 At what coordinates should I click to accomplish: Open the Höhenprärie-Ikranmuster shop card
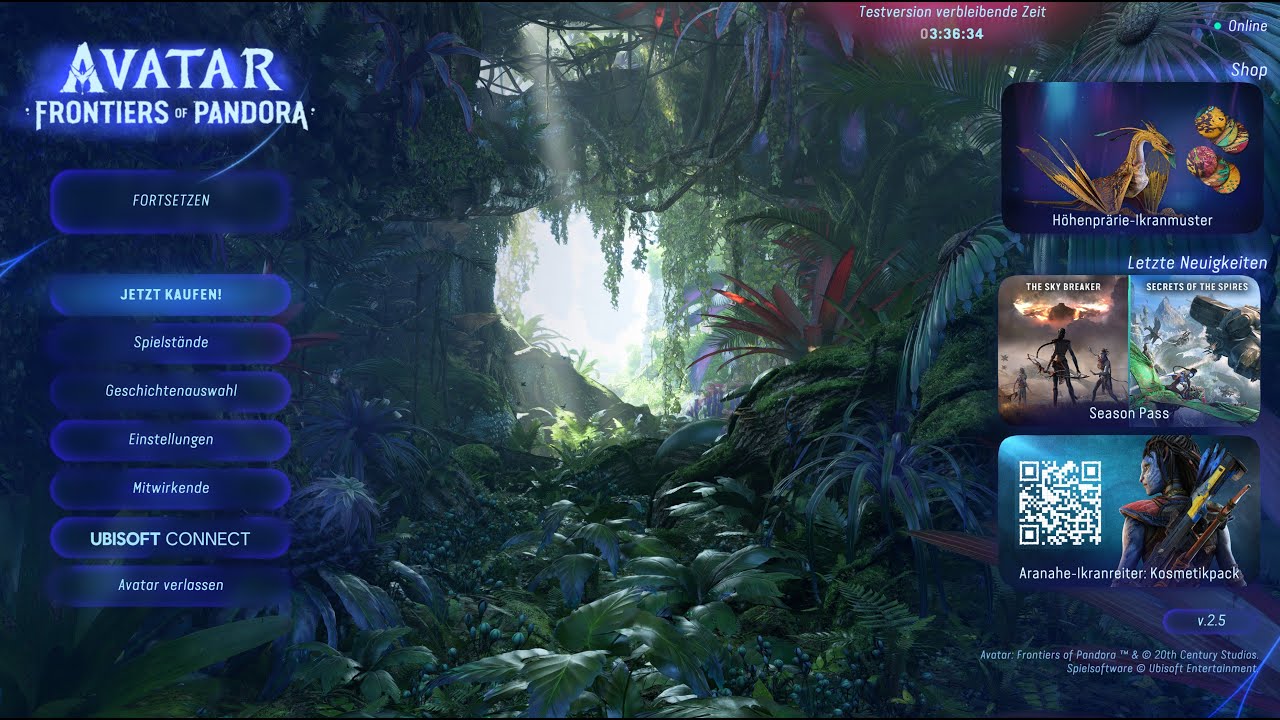1132,158
